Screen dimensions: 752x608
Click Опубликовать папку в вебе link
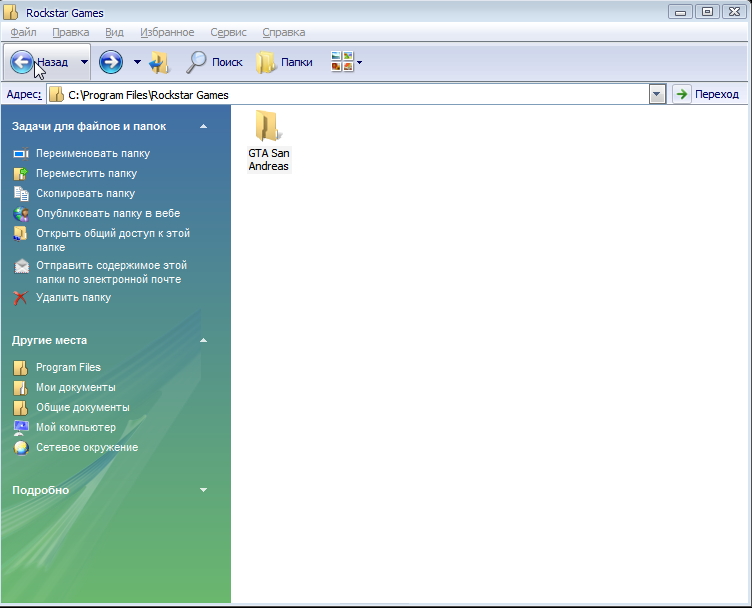point(108,213)
